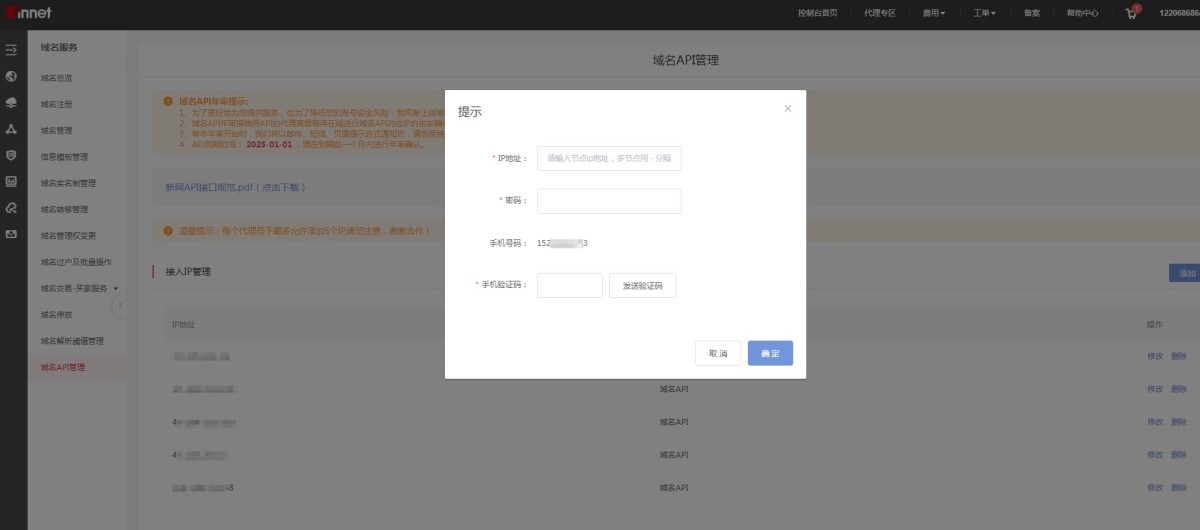Click the 发送验证码 button

coord(642,286)
